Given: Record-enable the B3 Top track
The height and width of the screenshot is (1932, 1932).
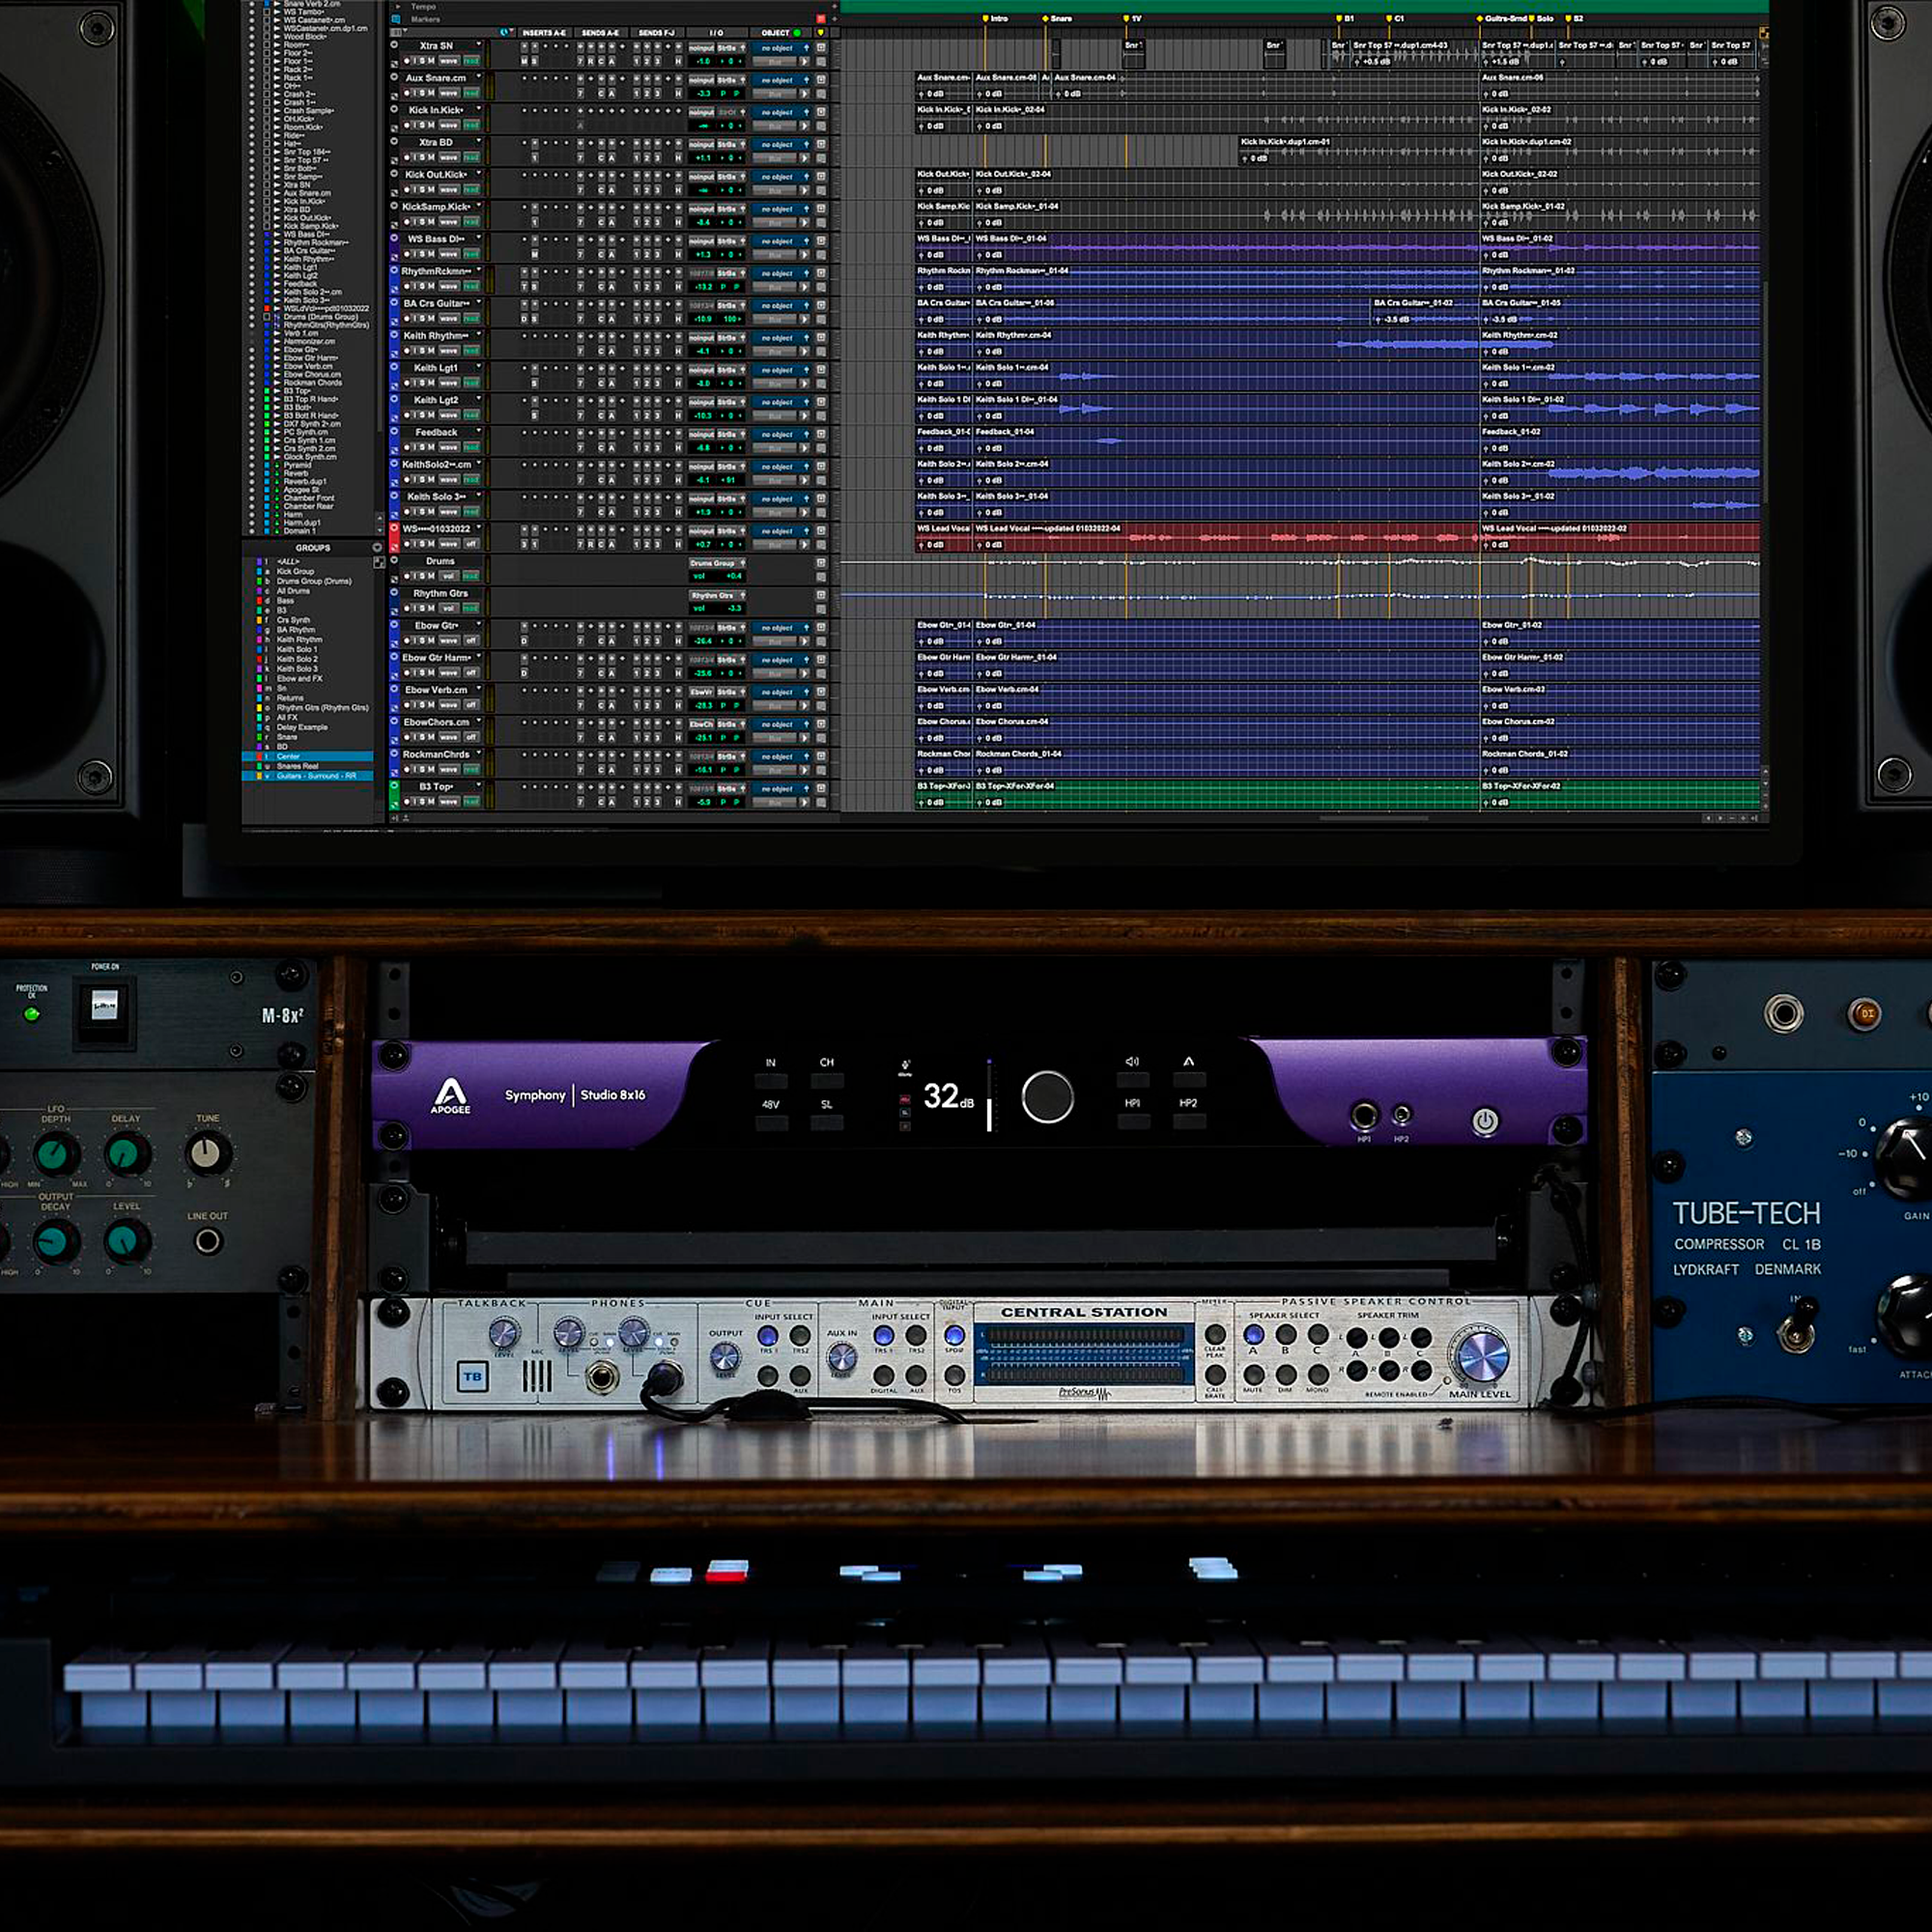Looking at the screenshot, I should point(407,801).
